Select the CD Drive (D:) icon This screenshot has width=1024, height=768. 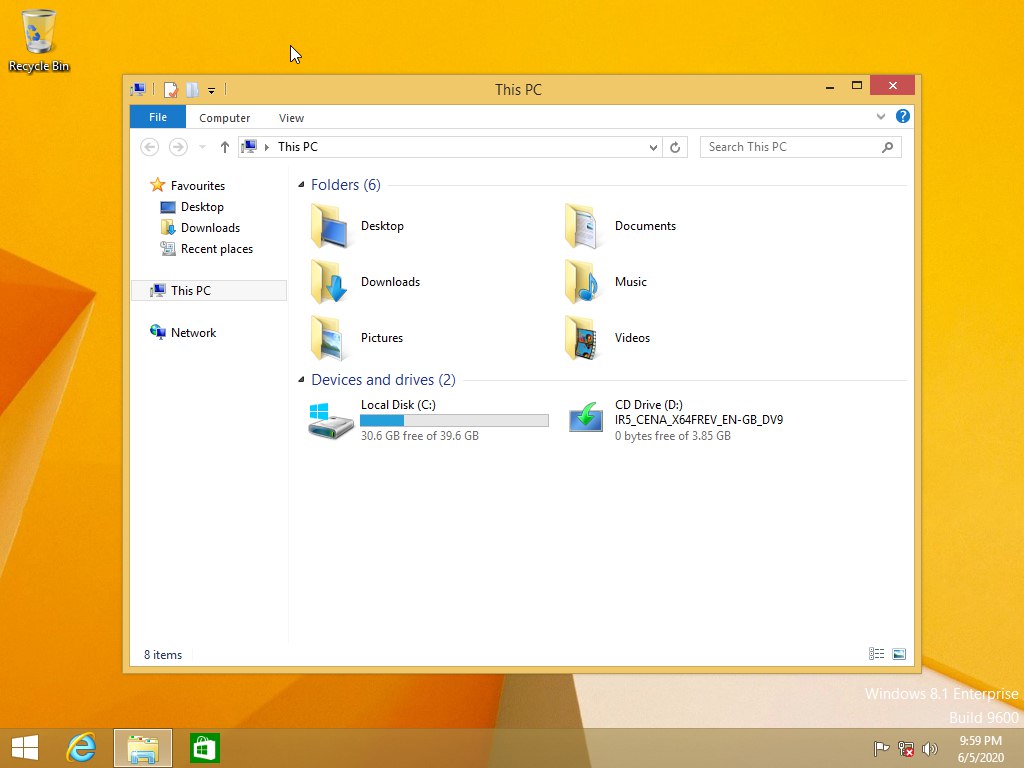[585, 417]
